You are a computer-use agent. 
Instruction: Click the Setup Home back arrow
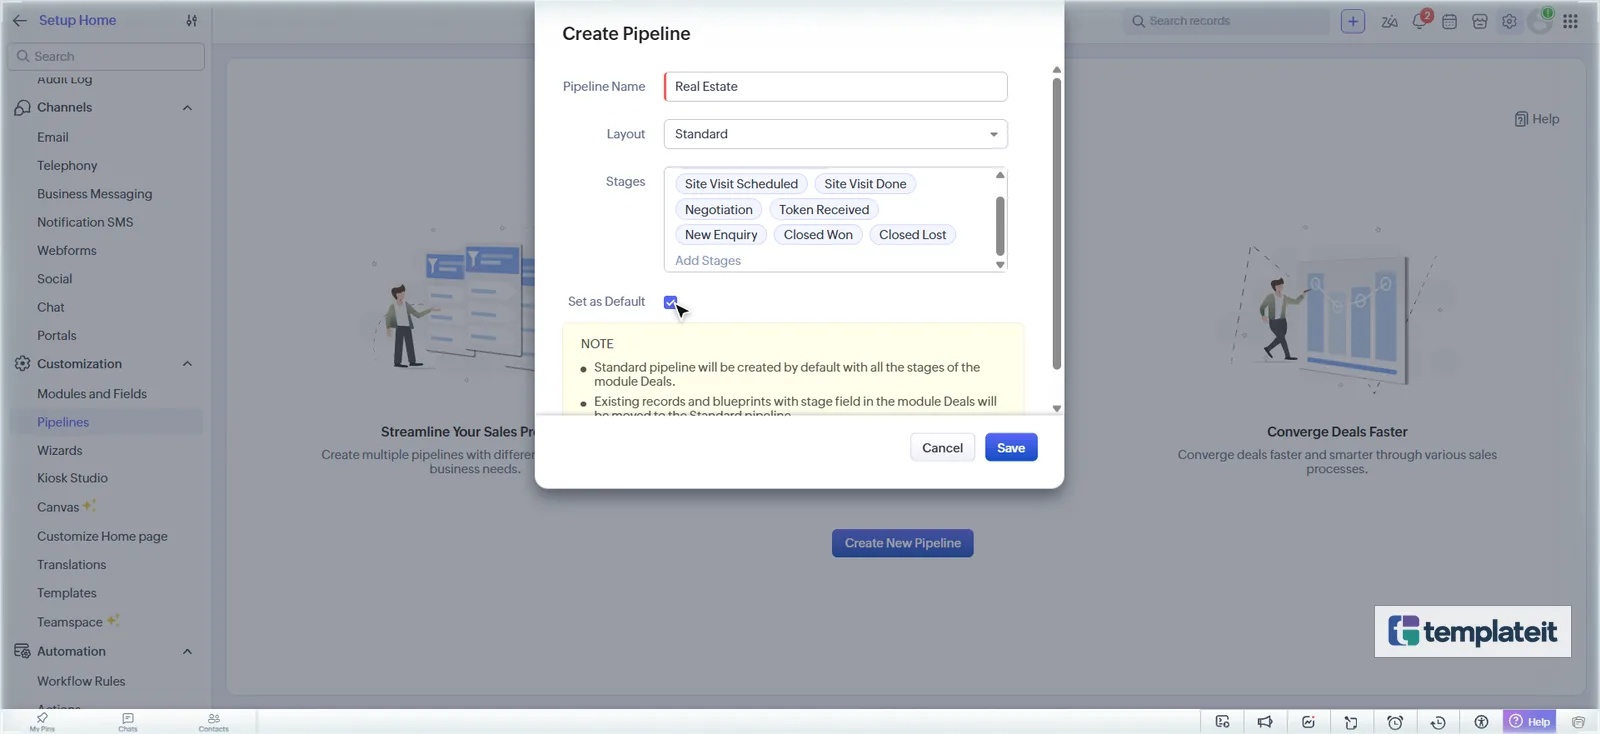pyautogui.click(x=20, y=20)
